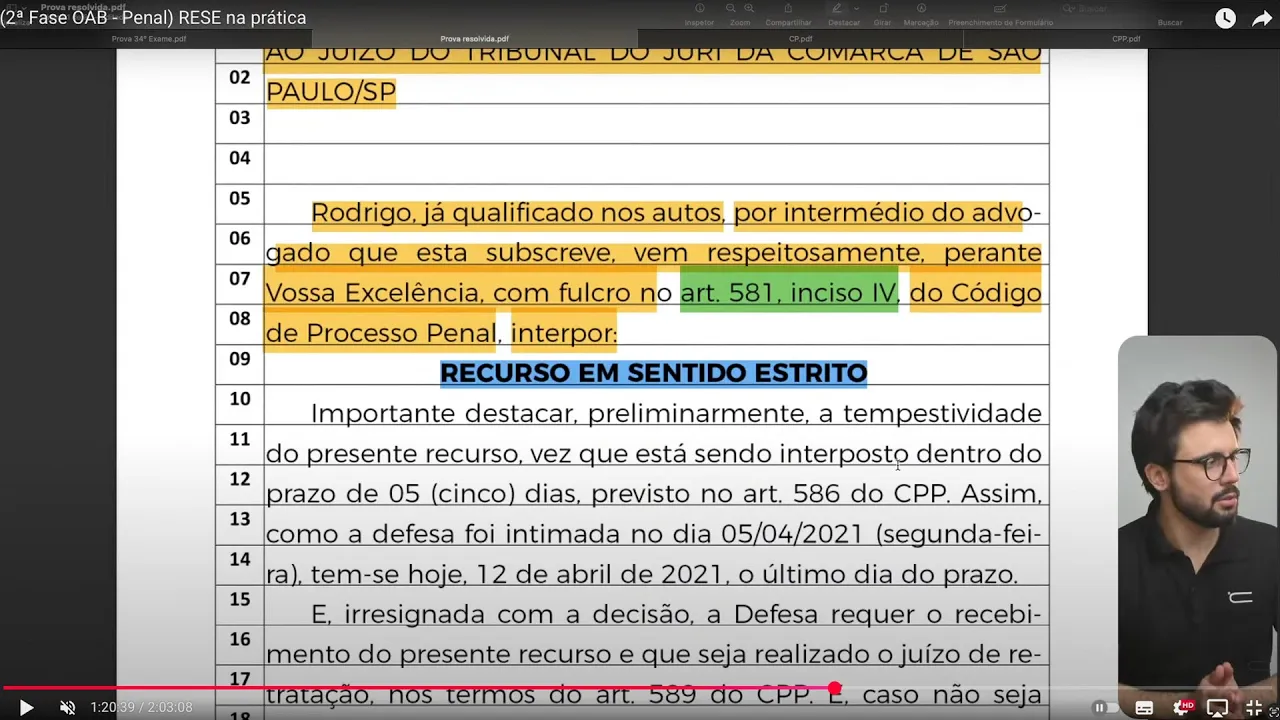Click the elapsed time 1:20:39 display
This screenshot has height=720, width=1280.
click(112, 707)
